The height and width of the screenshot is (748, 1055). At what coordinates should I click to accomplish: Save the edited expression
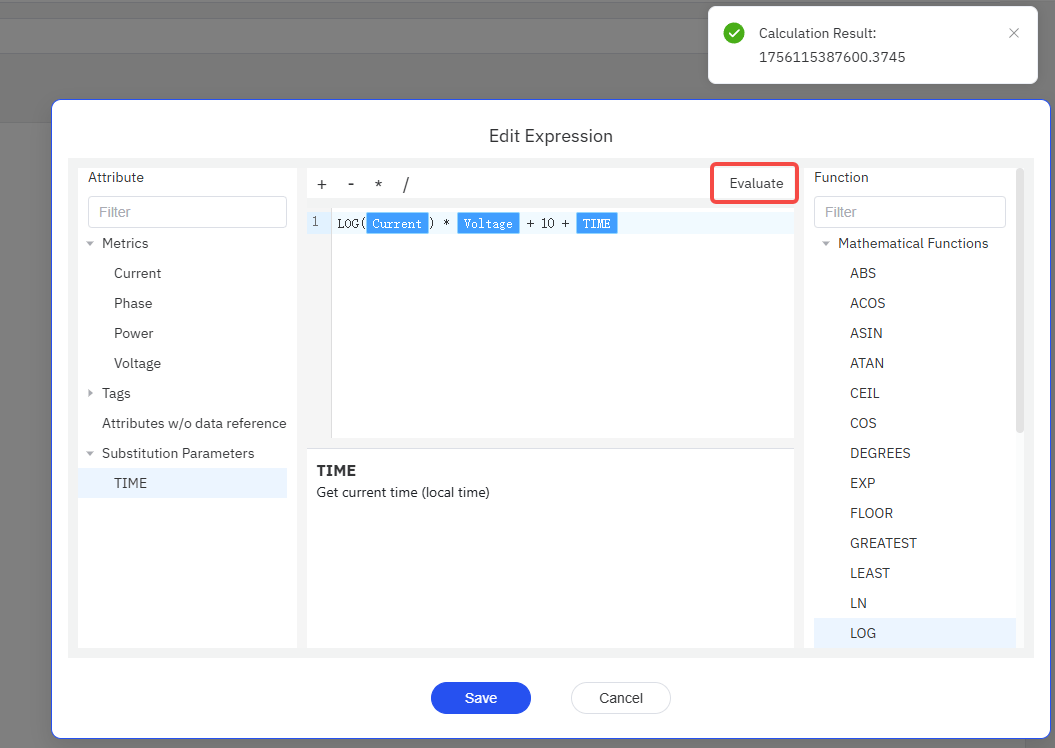[x=480, y=698]
